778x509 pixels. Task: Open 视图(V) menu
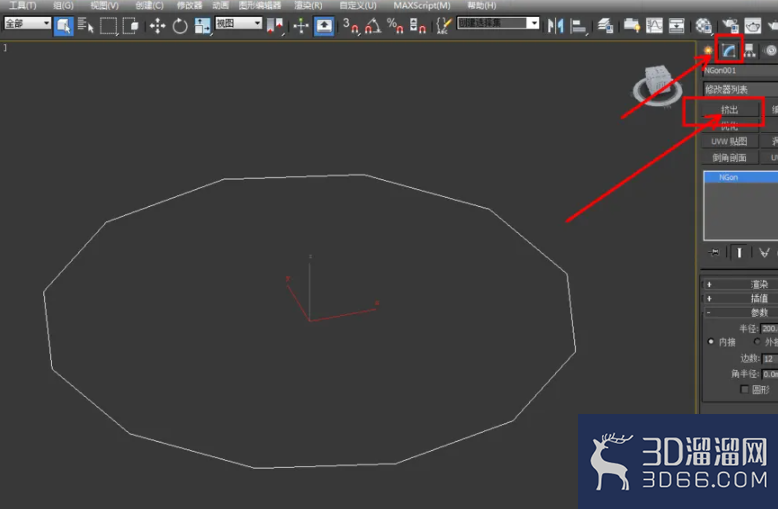(x=105, y=5)
